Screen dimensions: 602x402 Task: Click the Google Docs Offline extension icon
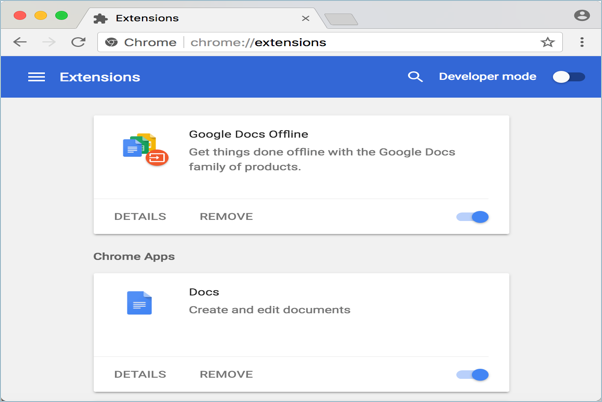click(x=145, y=149)
